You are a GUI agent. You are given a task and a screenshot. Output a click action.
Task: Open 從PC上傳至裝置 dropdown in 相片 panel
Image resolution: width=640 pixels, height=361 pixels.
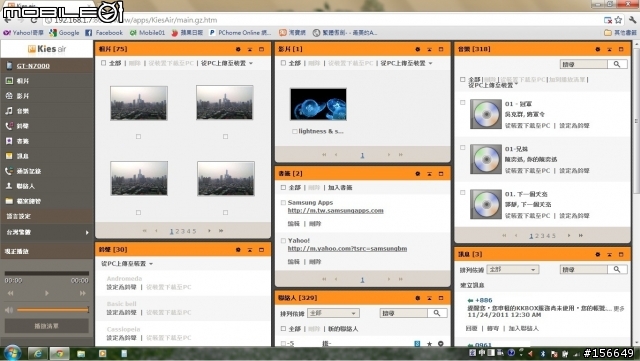227,63
